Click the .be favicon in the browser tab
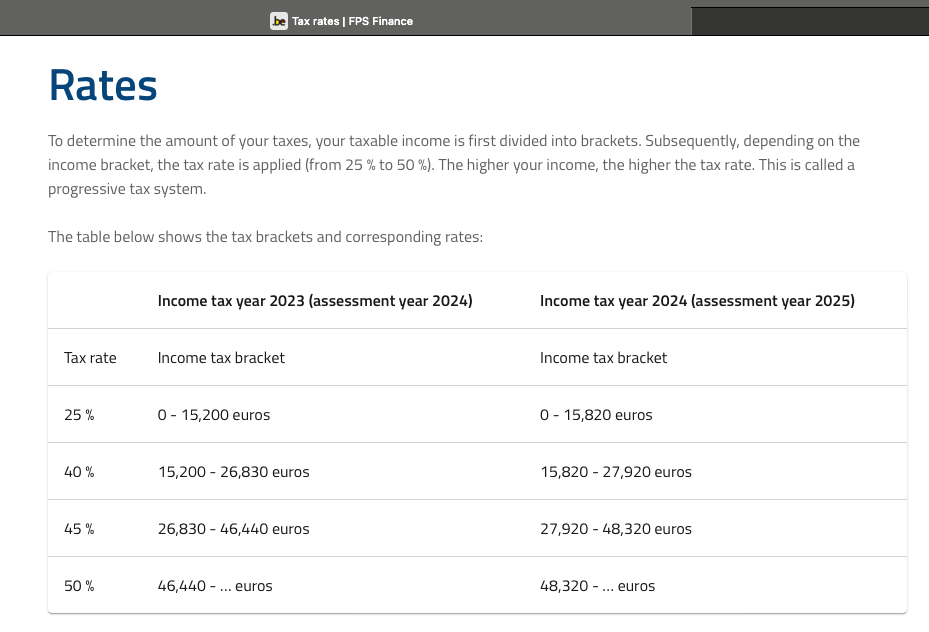The image size is (929, 632). pos(279,20)
